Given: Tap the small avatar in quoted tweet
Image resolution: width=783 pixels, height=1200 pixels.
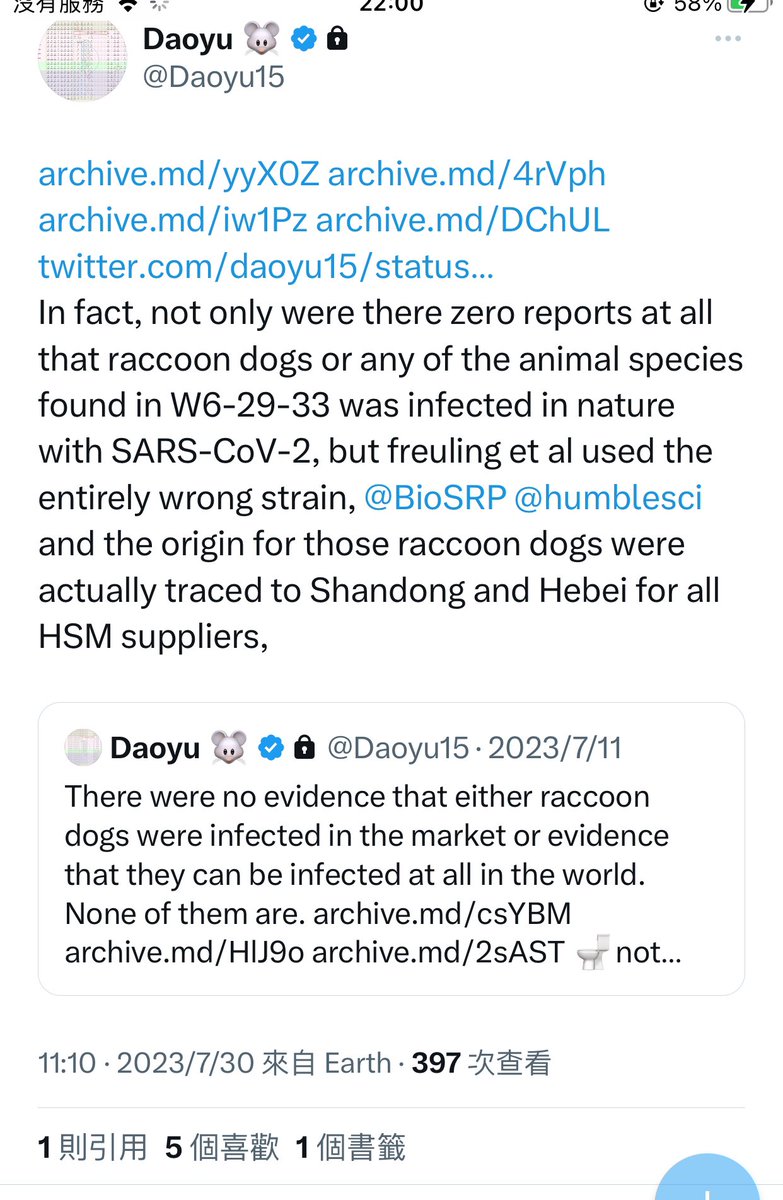Looking at the screenshot, I should [x=82, y=747].
